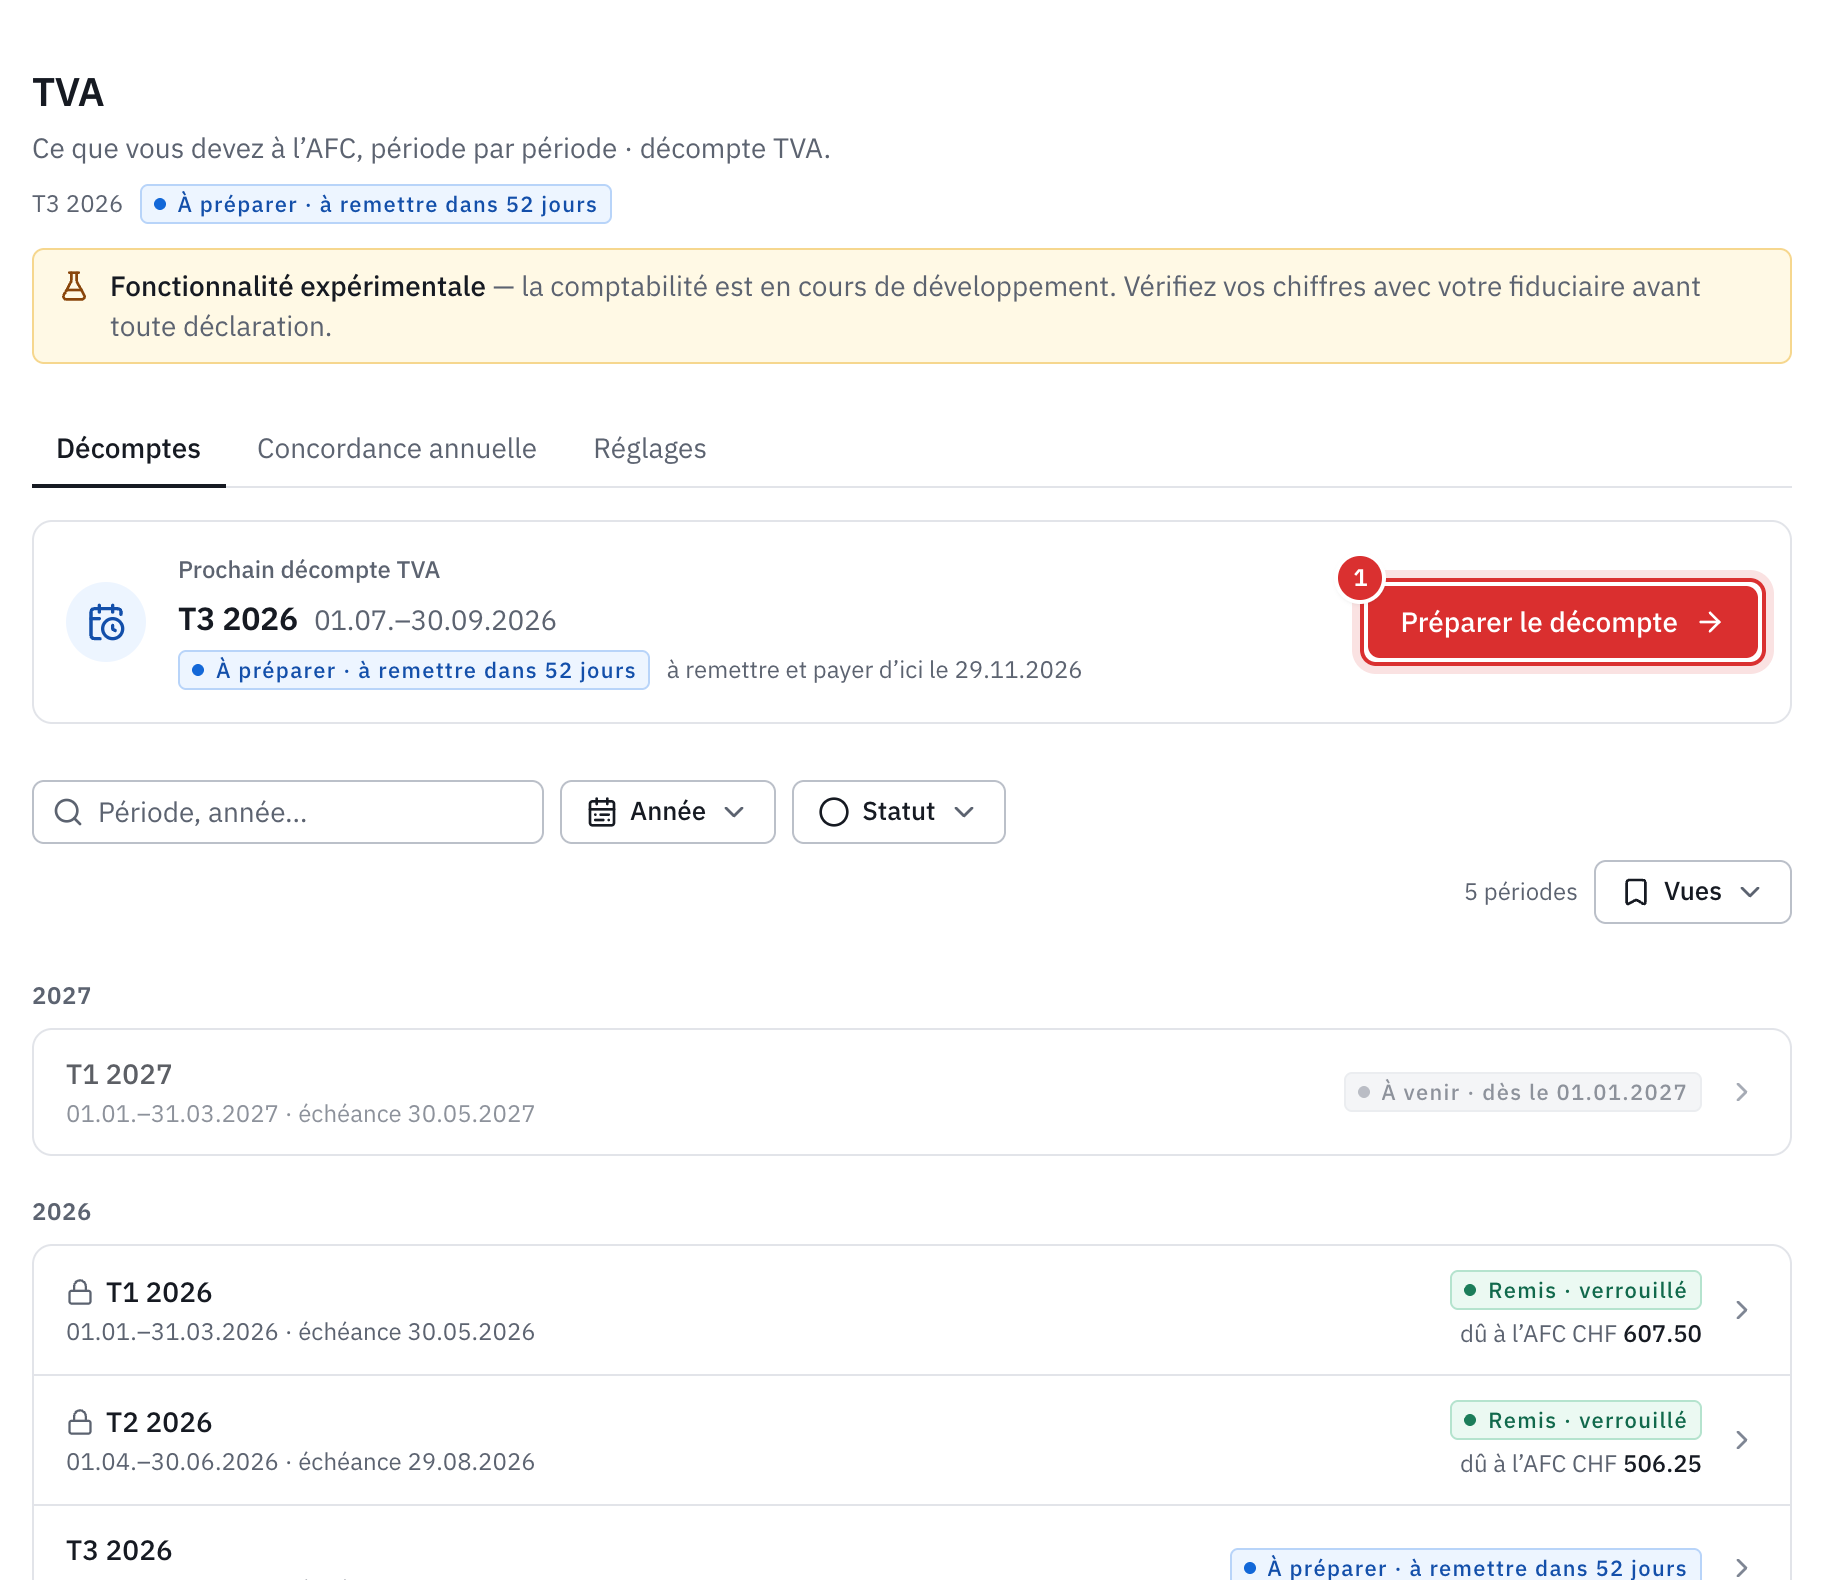Open the Statut filter dropdown
This screenshot has height=1580, width=1824.
tap(899, 812)
